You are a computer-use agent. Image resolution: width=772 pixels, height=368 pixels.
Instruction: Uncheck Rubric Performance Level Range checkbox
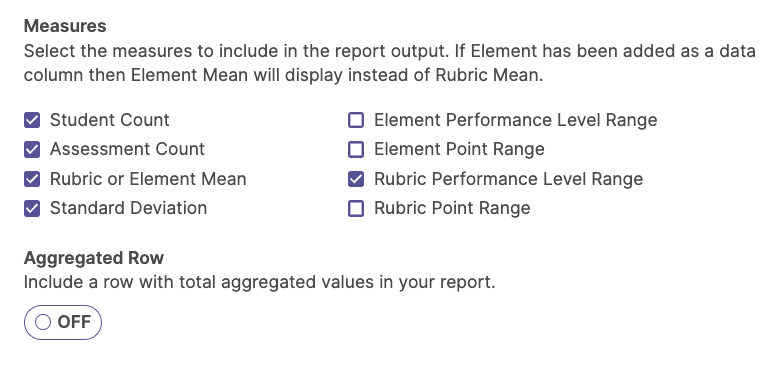[356, 179]
